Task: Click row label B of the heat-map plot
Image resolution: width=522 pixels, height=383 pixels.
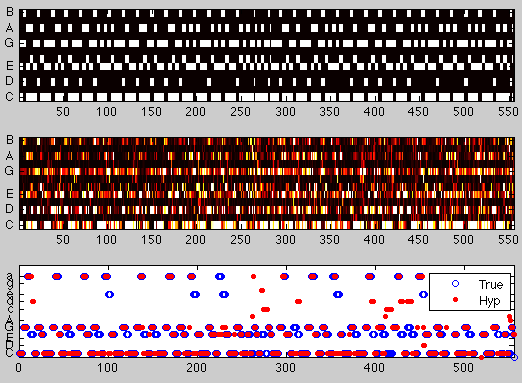Action: 10,140
